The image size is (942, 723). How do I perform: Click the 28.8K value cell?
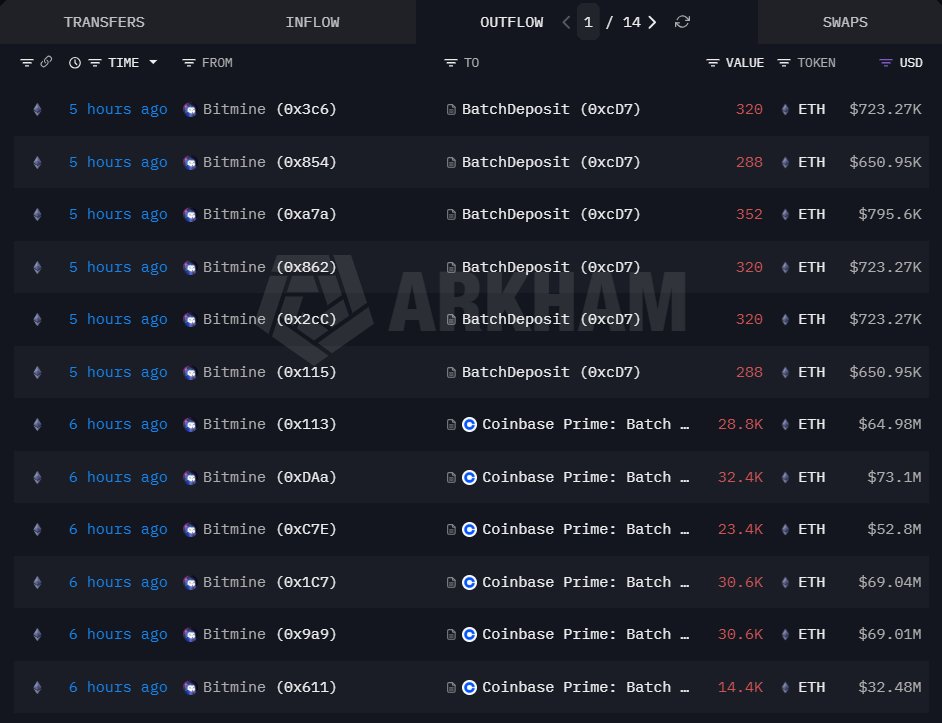pos(740,424)
